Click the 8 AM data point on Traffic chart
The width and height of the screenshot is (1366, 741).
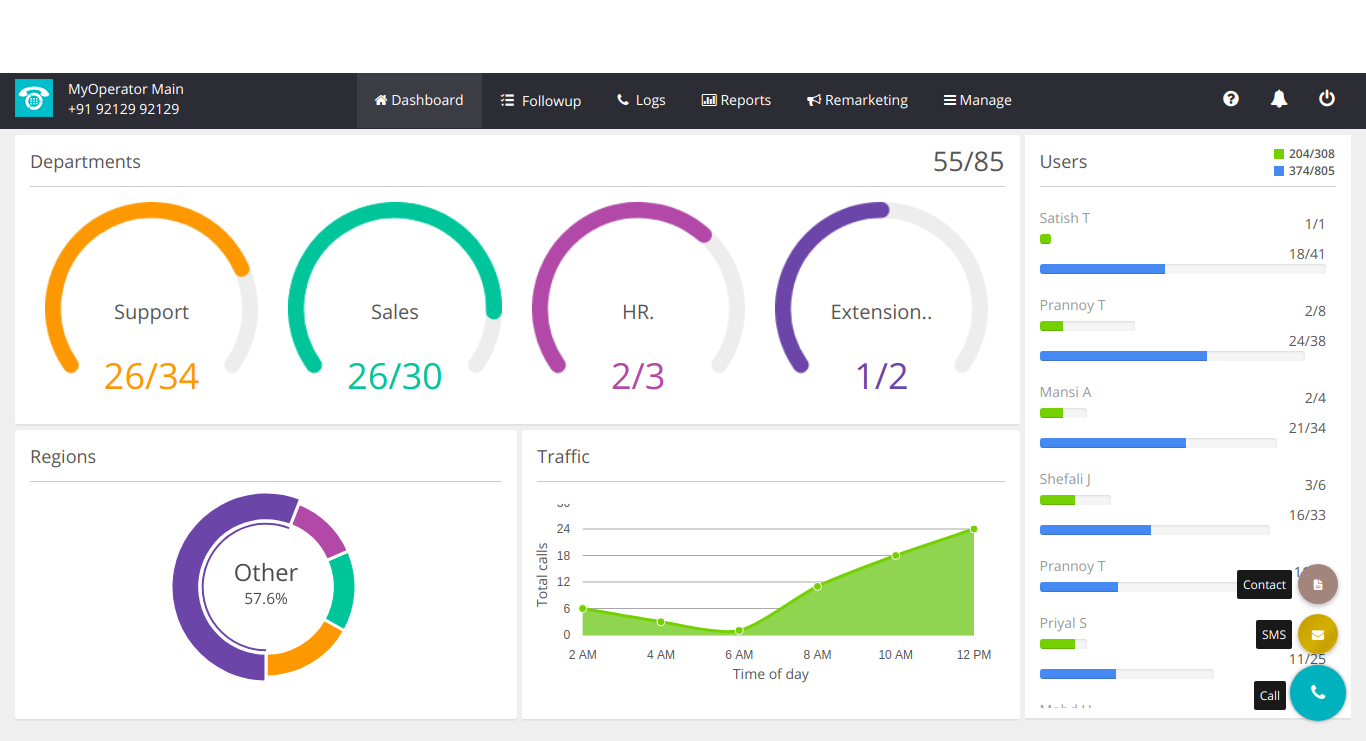pyautogui.click(x=817, y=586)
